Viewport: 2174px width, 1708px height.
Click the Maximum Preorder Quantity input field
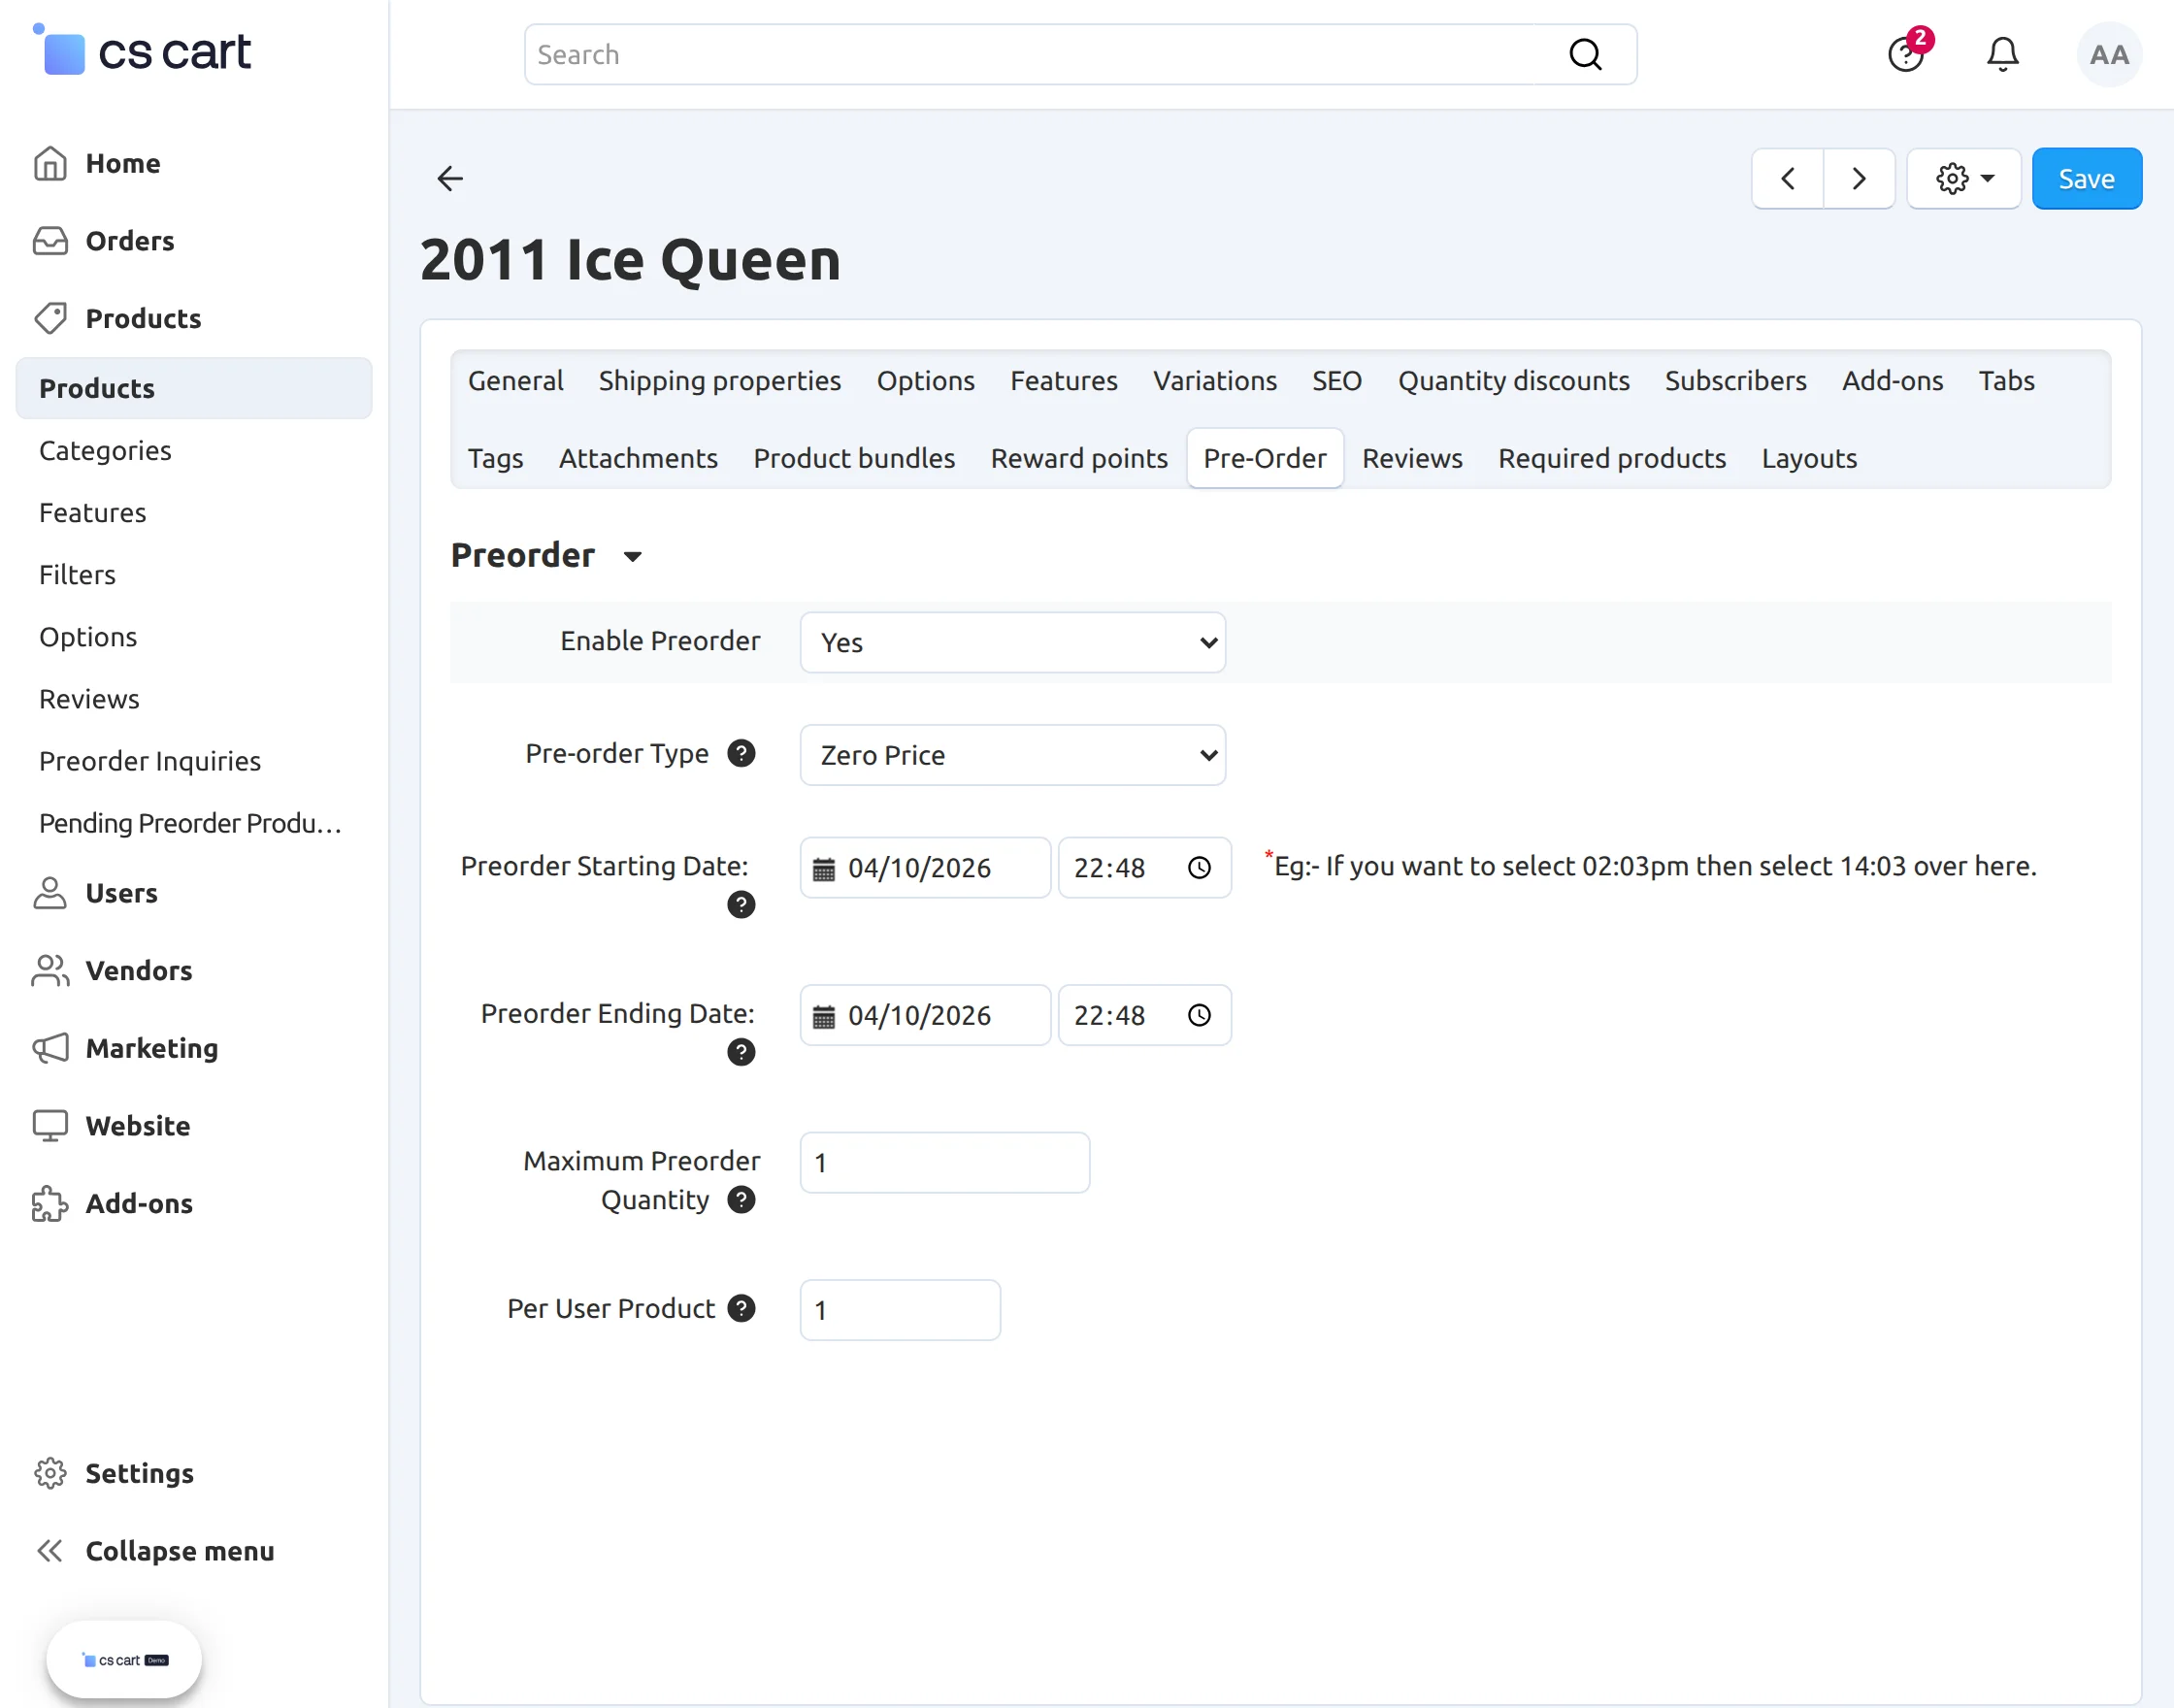click(x=944, y=1162)
